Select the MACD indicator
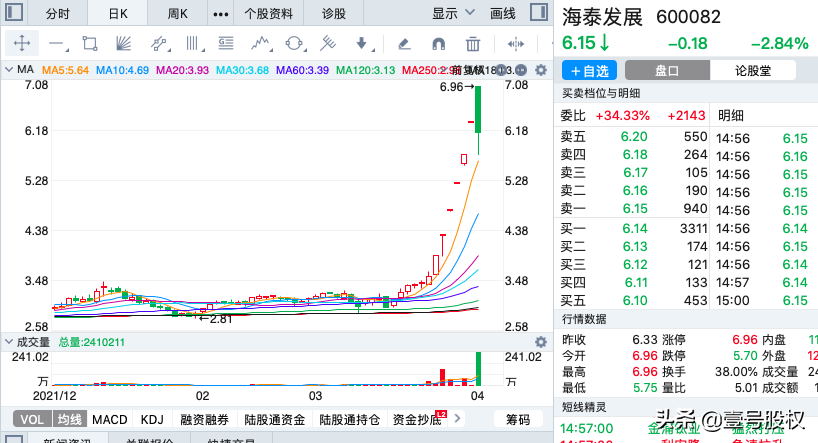Screen dimensions: 818x443 (x=110, y=420)
